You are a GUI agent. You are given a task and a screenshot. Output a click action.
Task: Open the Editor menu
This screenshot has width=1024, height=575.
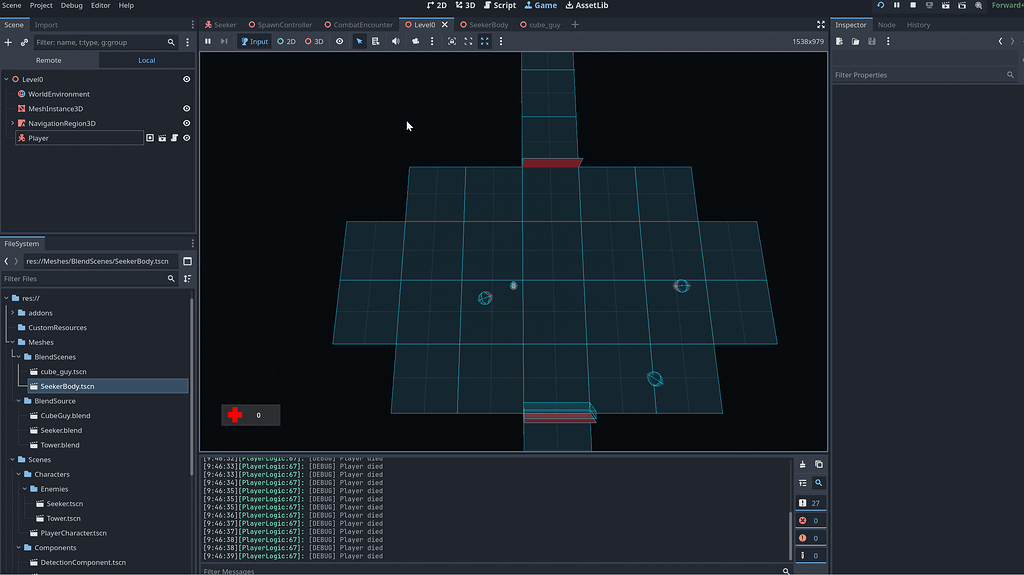click(101, 5)
